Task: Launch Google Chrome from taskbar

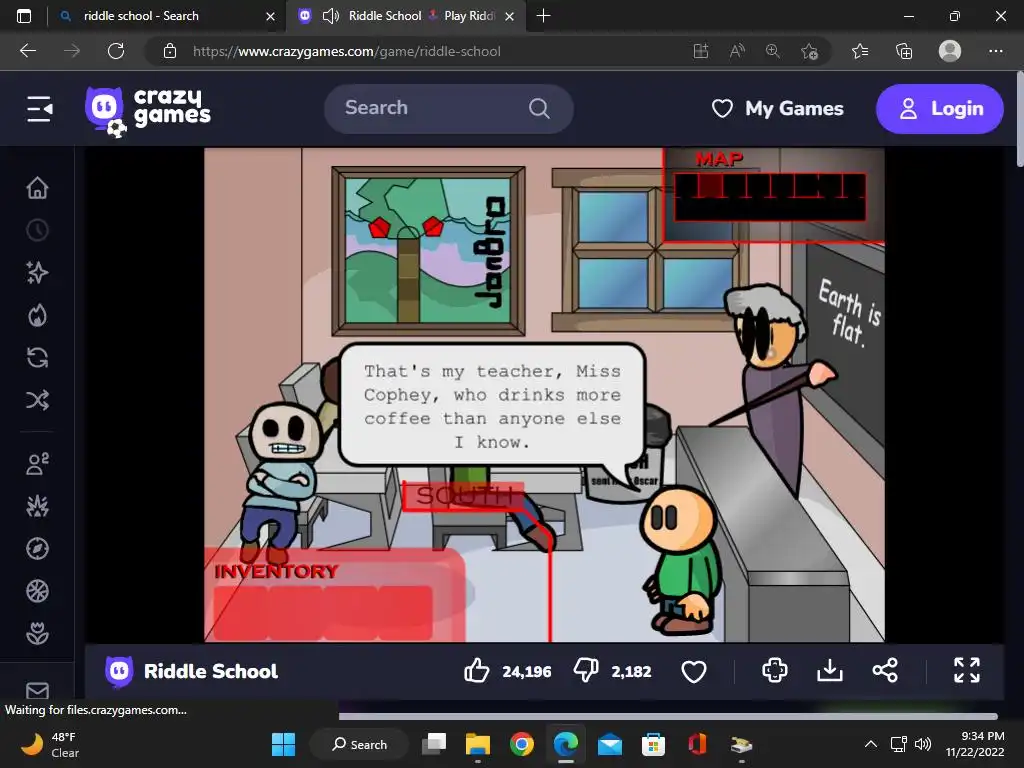Action: coord(522,744)
